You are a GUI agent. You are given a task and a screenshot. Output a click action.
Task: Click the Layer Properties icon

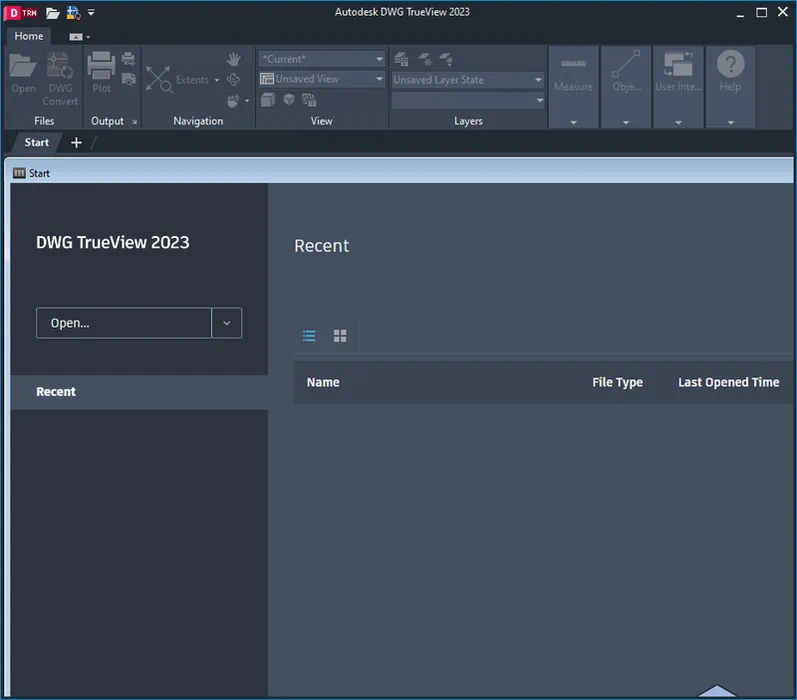[x=401, y=59]
